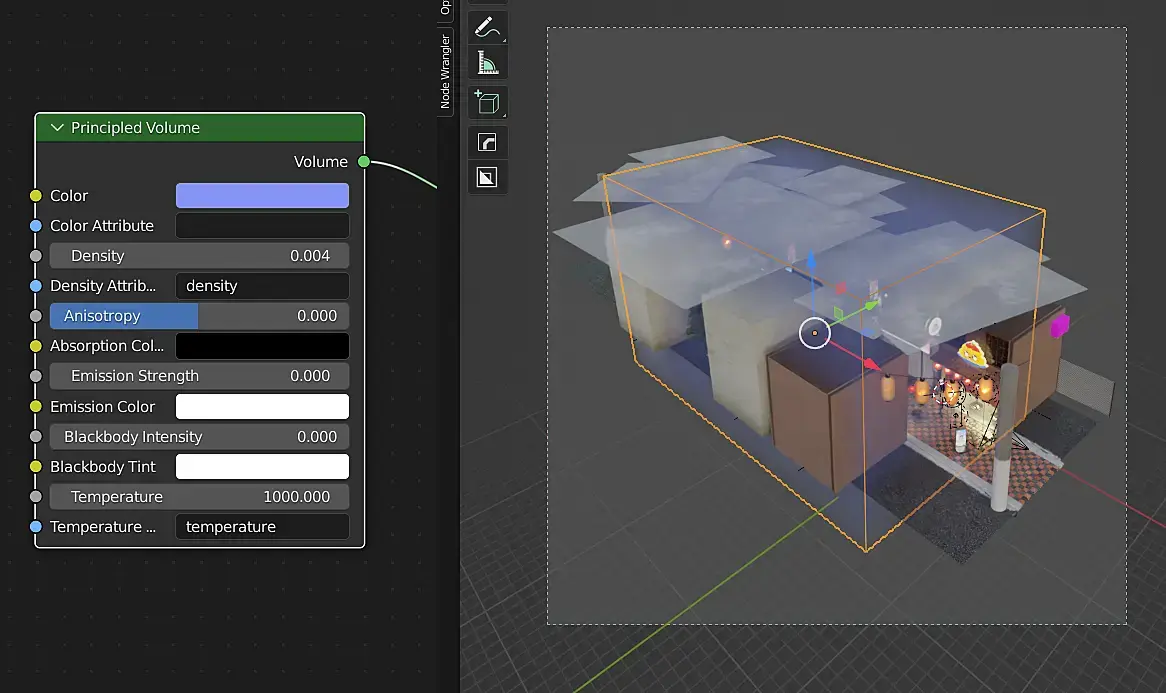Click the diagonal half-filled square tool icon
Viewport: 1166px width, 693px height.
tap(487, 178)
